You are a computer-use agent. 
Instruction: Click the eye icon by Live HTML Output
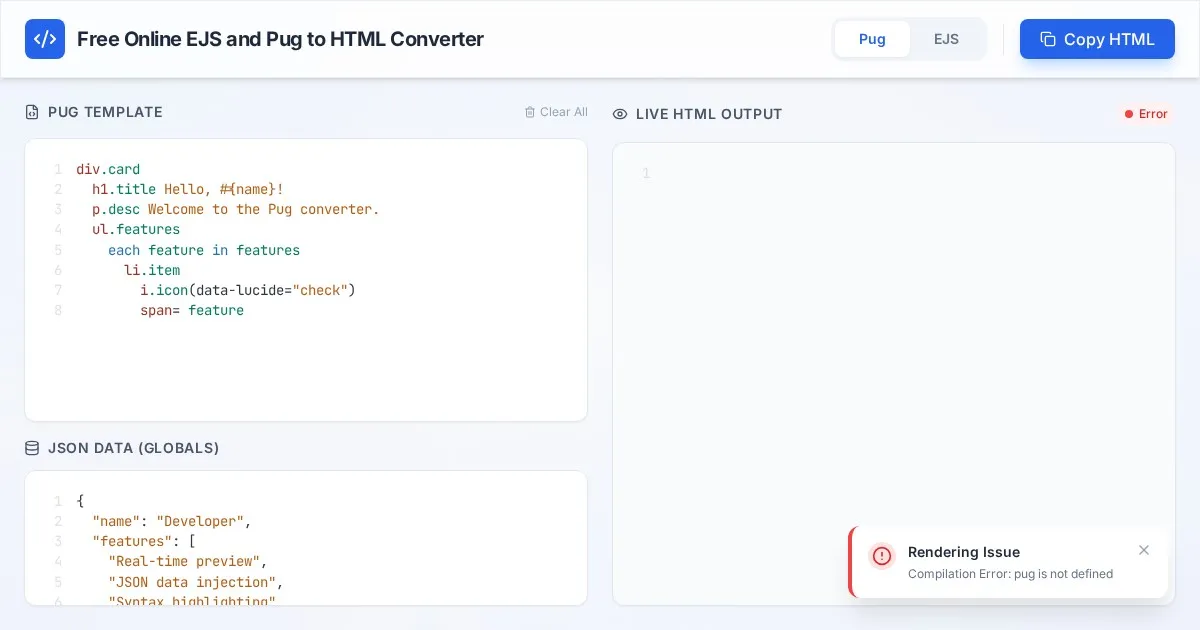pos(620,114)
